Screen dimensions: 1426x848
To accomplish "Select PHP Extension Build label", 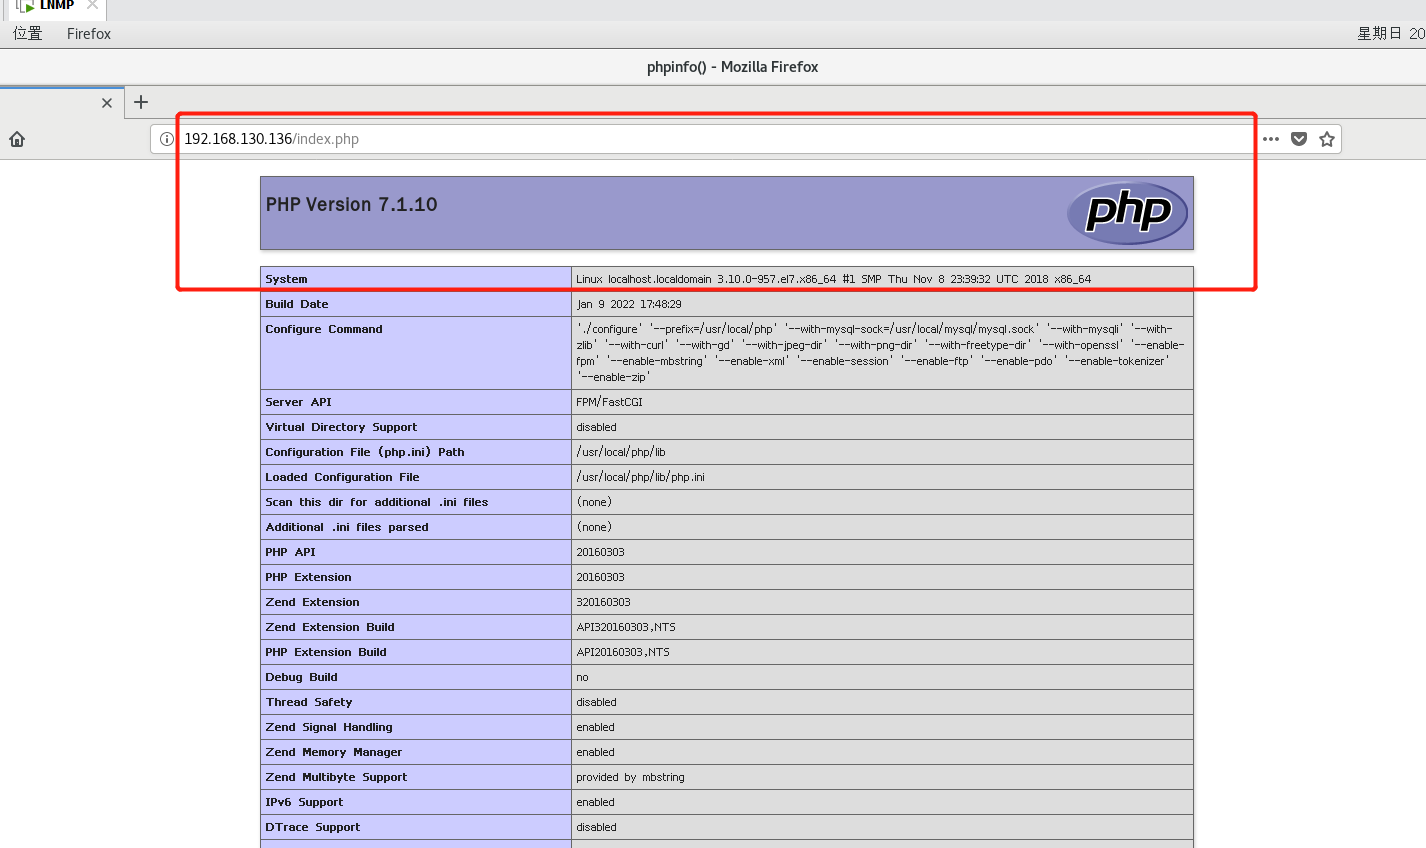I will pos(326,652).
